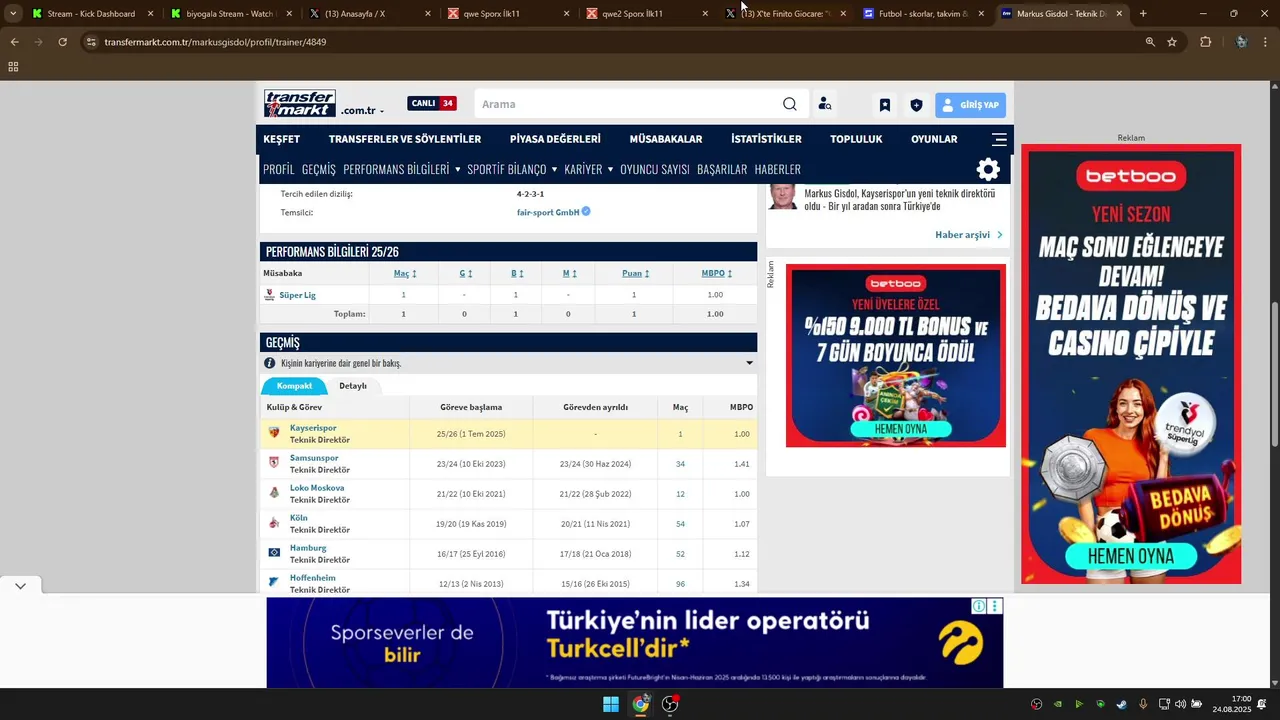Open Haber arşivi link
This screenshot has height=720, width=1280.
pos(969,234)
